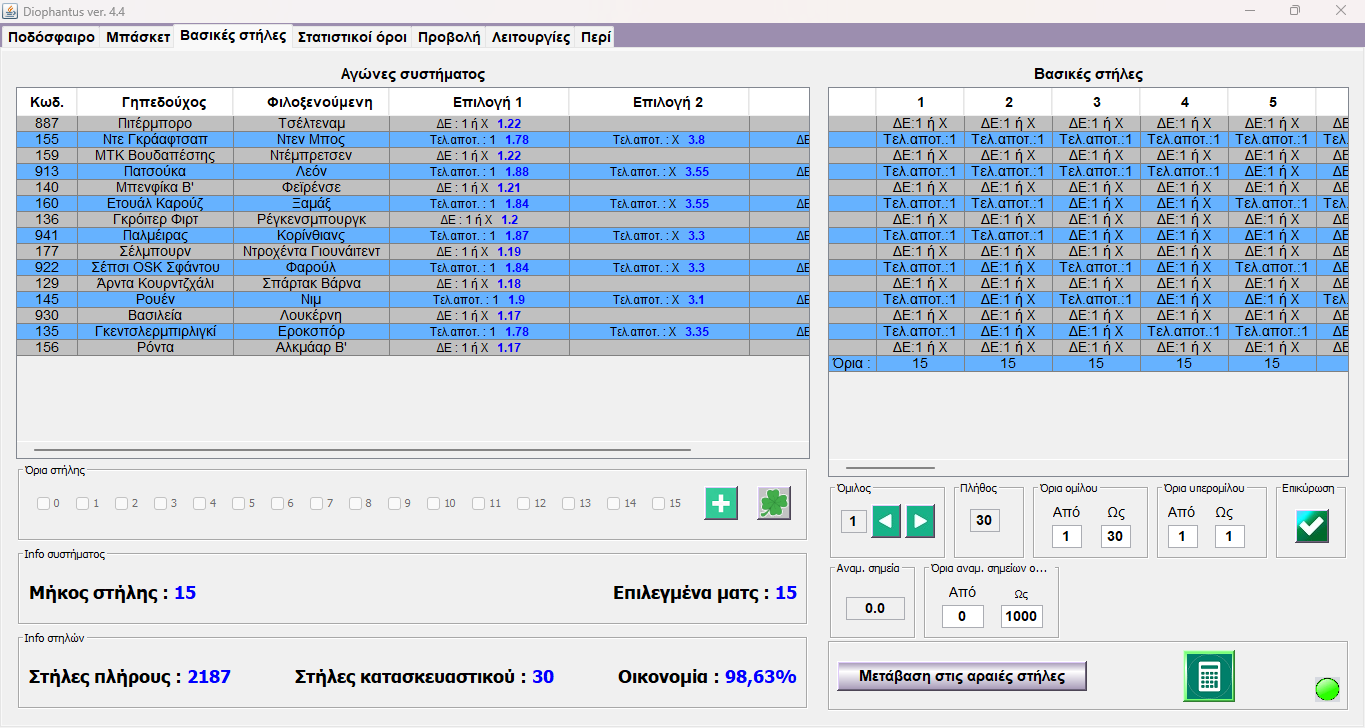Select the Βασικές στήλες tab
Viewport: 1365px width, 728px height.
(233, 36)
